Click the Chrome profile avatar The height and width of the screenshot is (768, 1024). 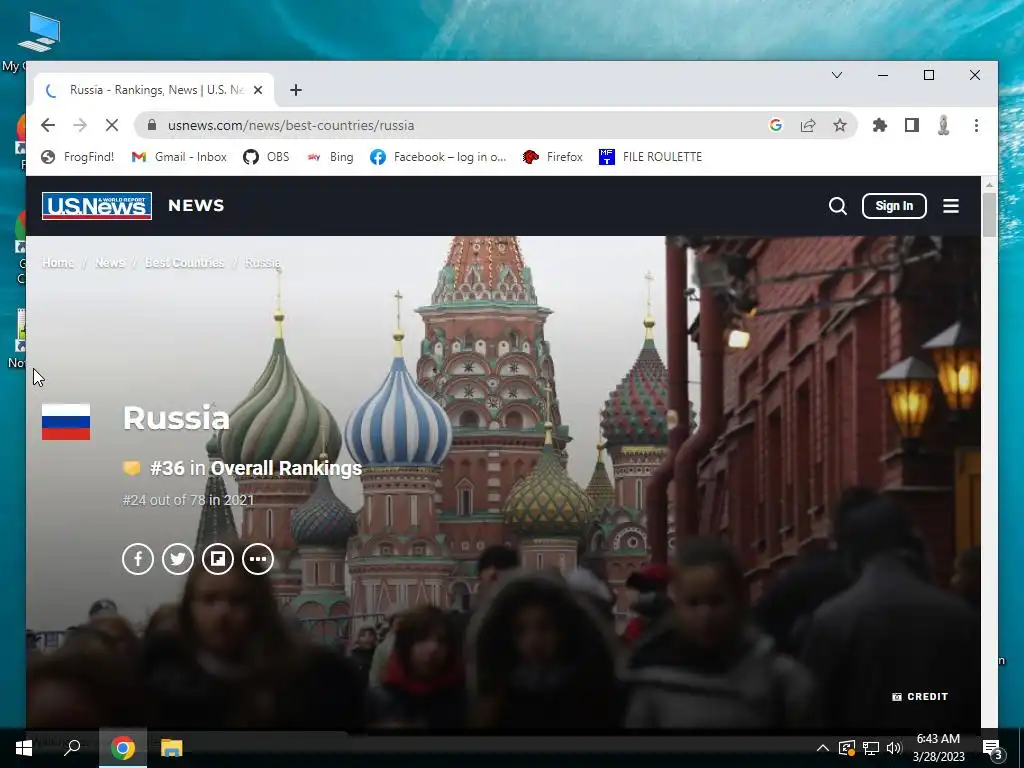click(x=943, y=125)
